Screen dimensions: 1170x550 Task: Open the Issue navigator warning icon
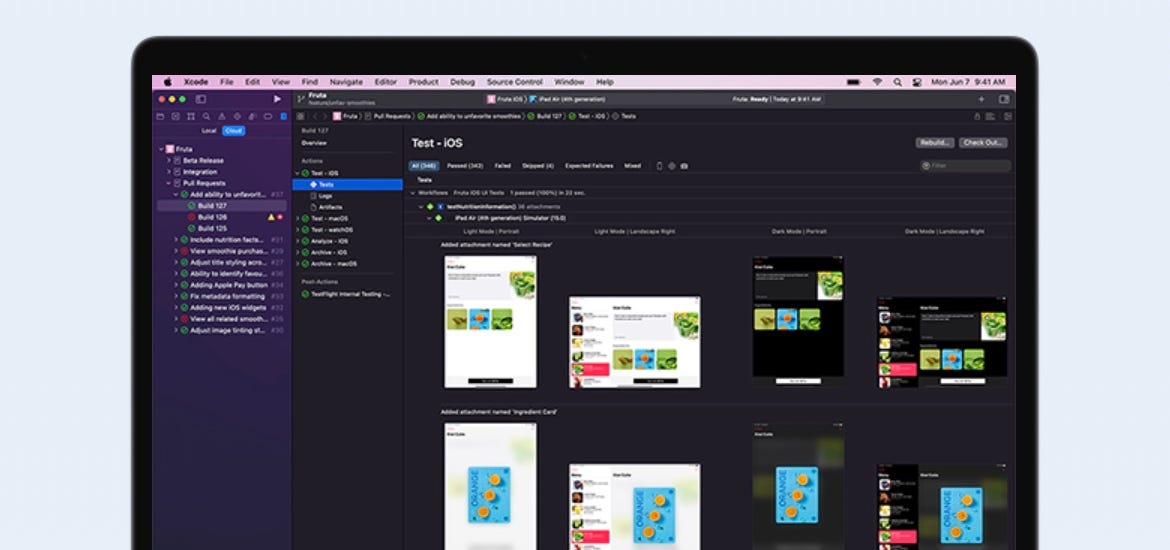pyautogui.click(x=222, y=116)
